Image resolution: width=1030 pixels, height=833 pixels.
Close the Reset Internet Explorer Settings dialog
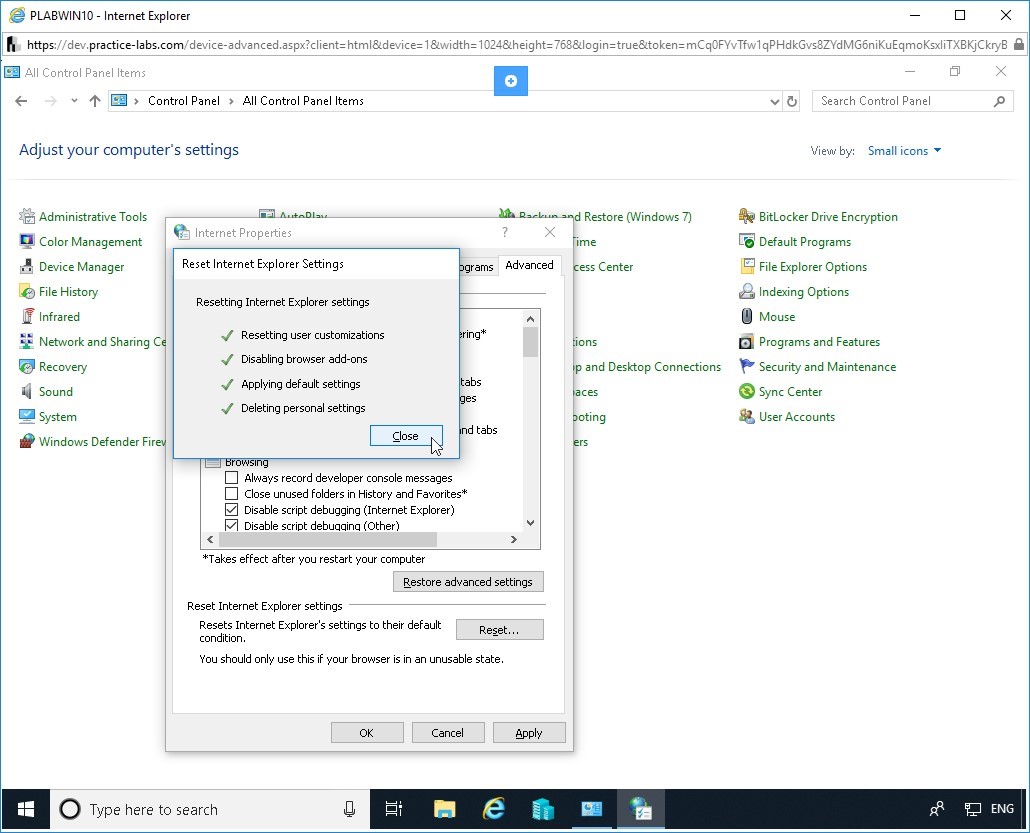406,436
